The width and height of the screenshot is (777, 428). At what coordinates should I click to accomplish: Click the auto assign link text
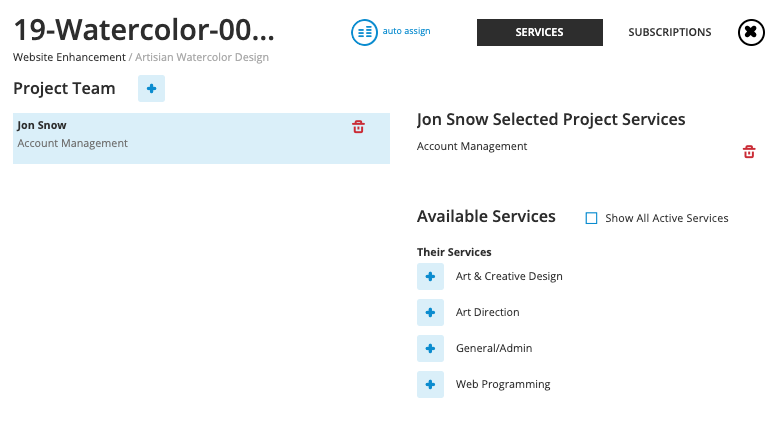tap(406, 31)
